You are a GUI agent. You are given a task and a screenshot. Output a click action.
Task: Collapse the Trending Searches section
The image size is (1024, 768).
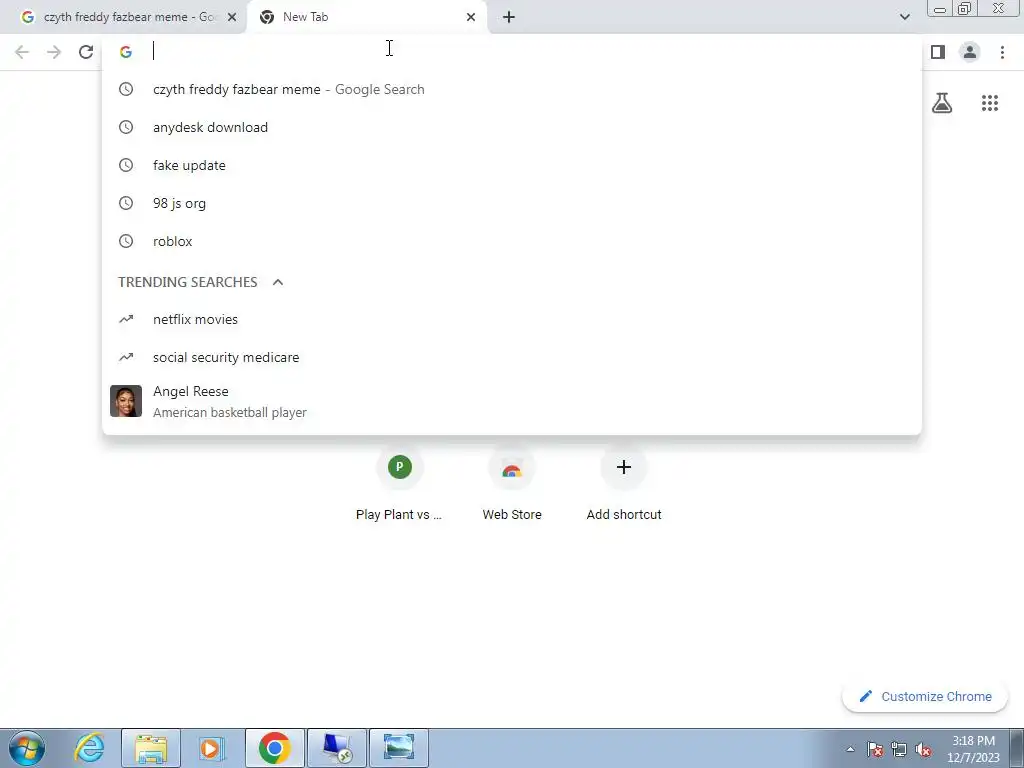278,282
